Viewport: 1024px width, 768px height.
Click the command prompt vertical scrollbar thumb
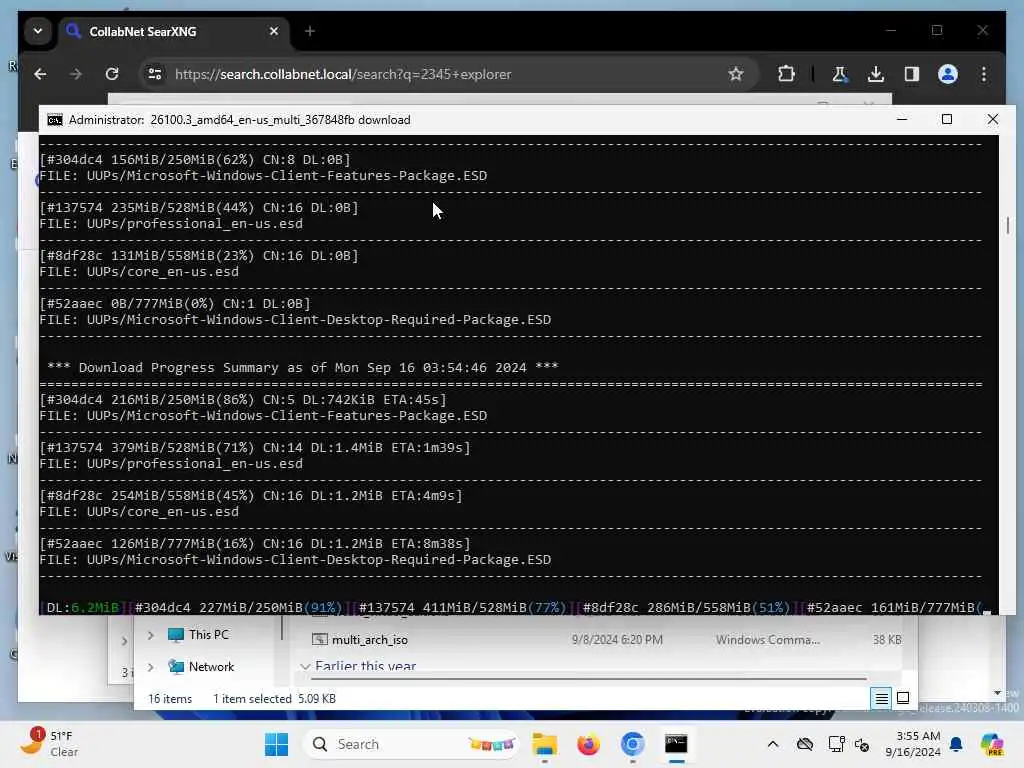pos(1008,225)
